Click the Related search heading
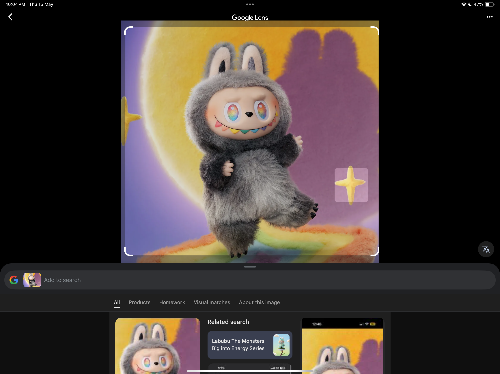Image resolution: width=500 pixels, height=374 pixels. [228, 322]
